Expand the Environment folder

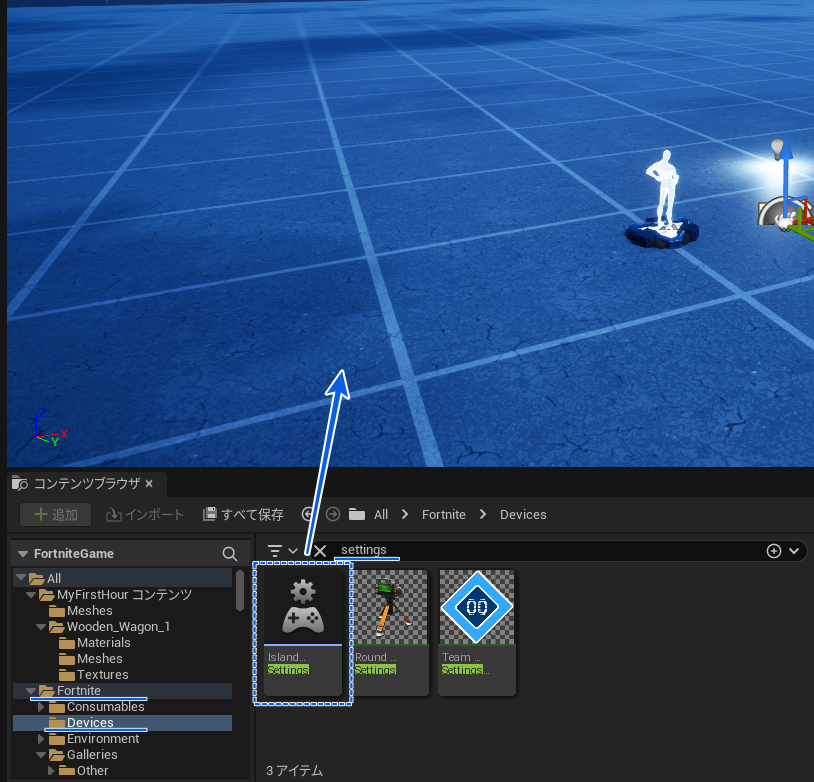(41, 739)
